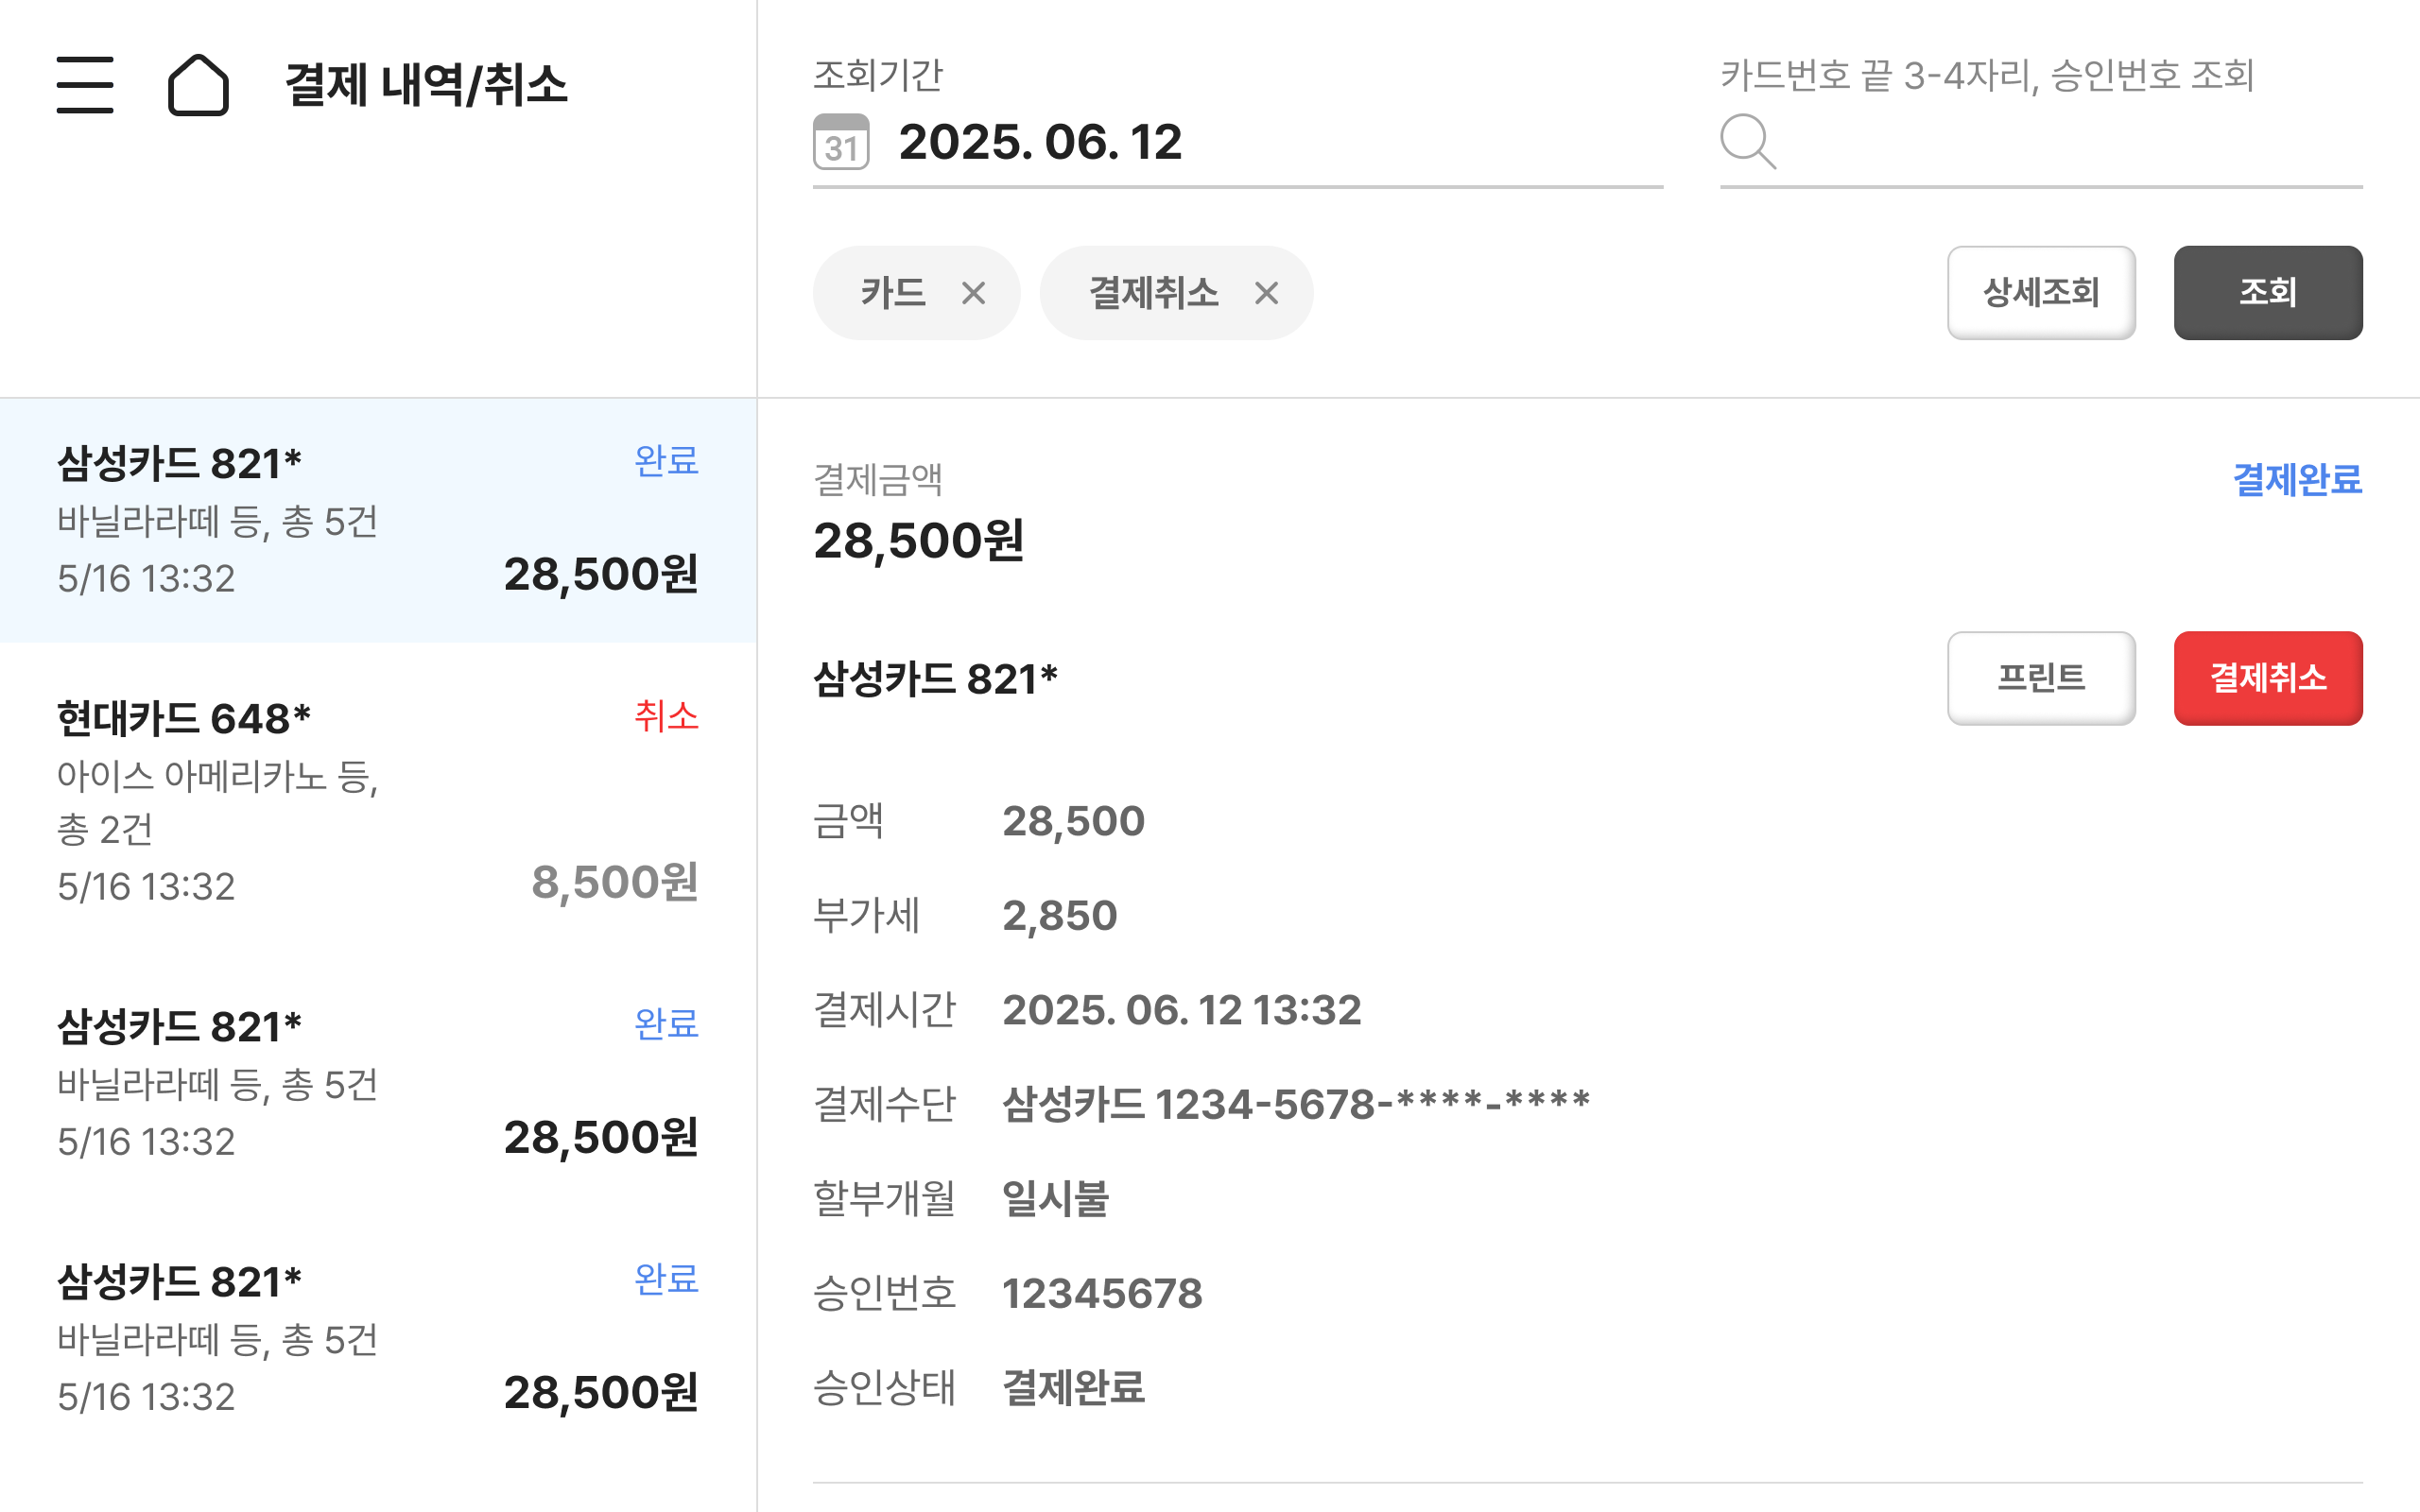2420x1512 pixels.
Task: Click the 8,500원 amount in list
Action: pos(614,883)
